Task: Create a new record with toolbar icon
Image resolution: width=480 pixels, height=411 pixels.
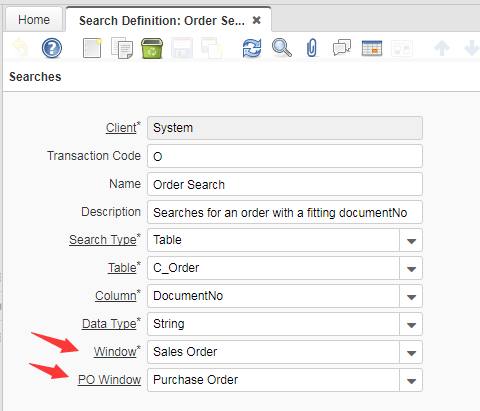Action: coord(92,48)
